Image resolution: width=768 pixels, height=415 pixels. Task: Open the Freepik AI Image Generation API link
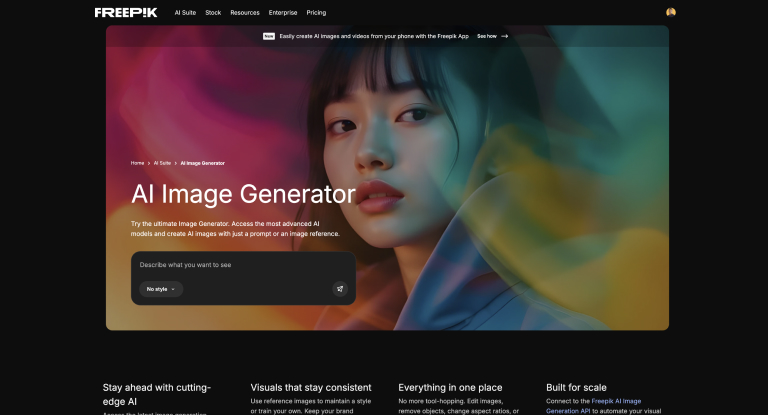[x=593, y=406]
